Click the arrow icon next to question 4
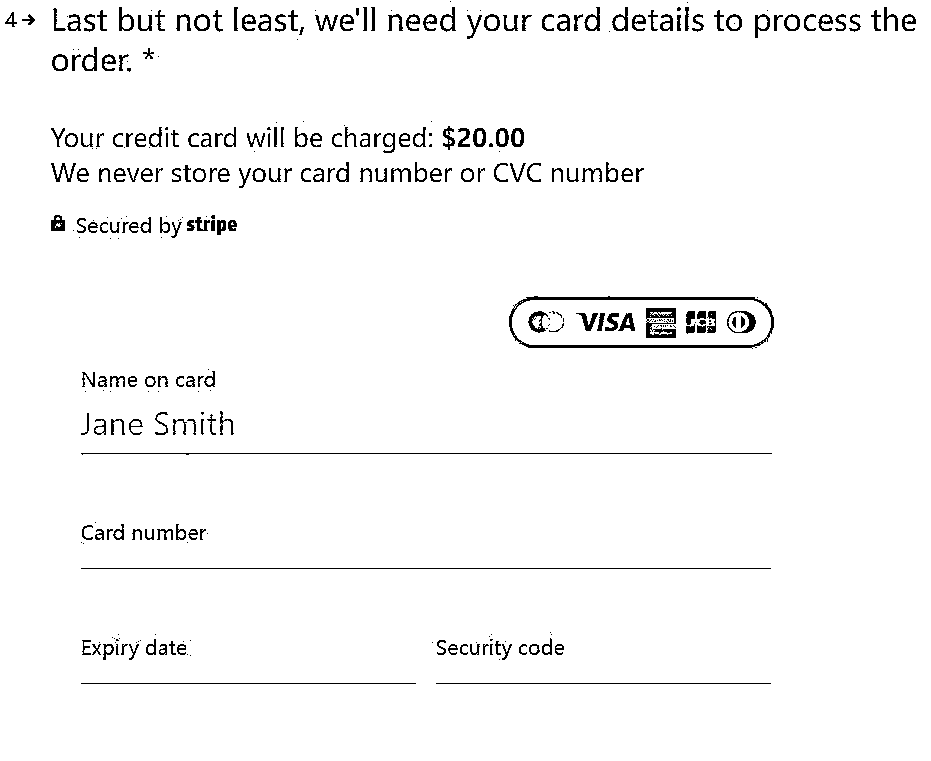Viewport: 931px width, 761px height. pos(29,21)
